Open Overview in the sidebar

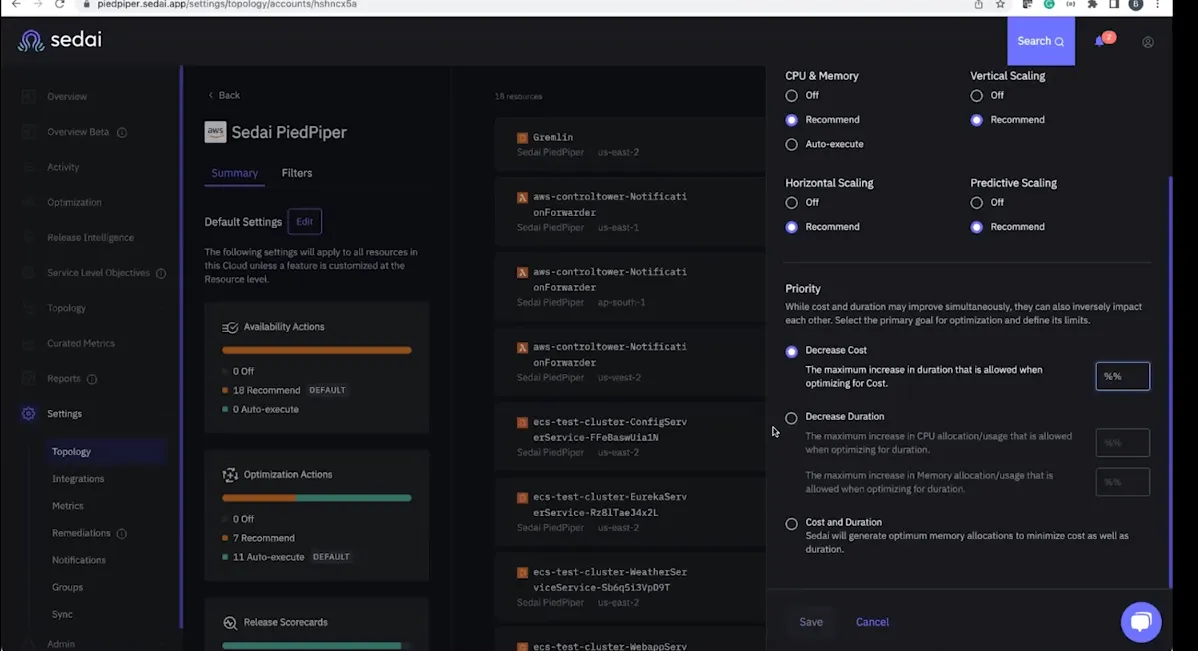point(67,97)
